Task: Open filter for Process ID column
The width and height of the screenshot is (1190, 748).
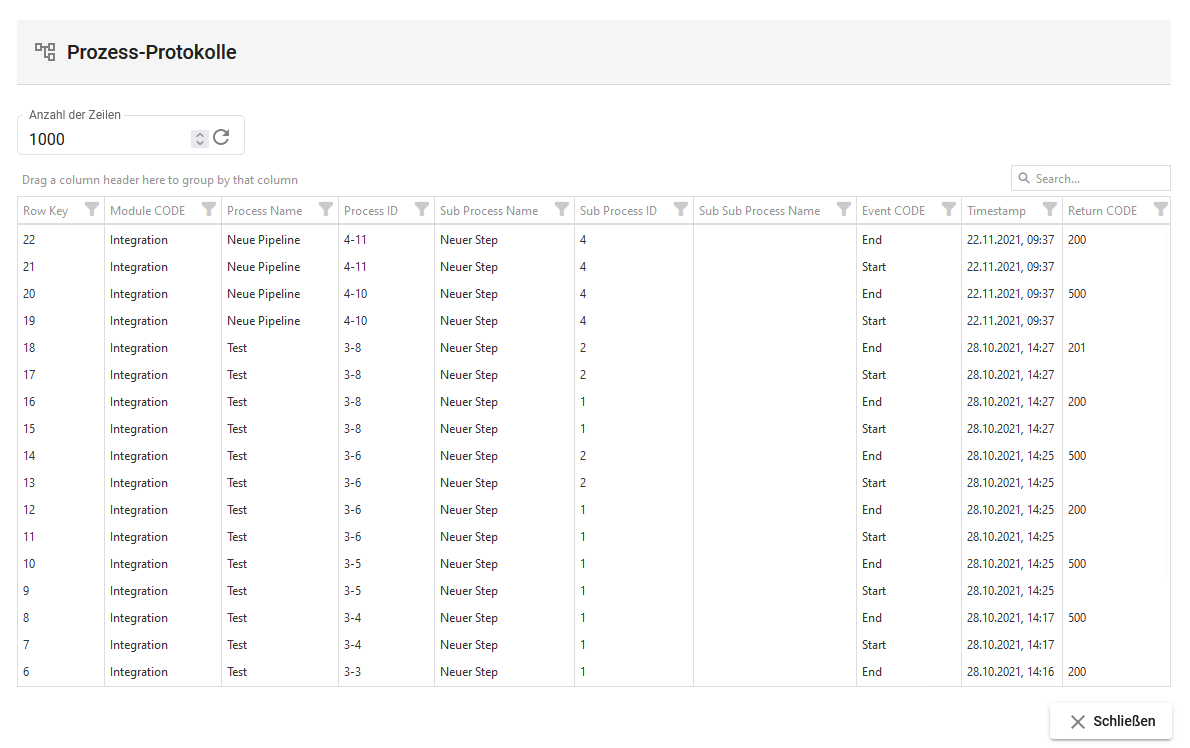Action: pyautogui.click(x=422, y=210)
